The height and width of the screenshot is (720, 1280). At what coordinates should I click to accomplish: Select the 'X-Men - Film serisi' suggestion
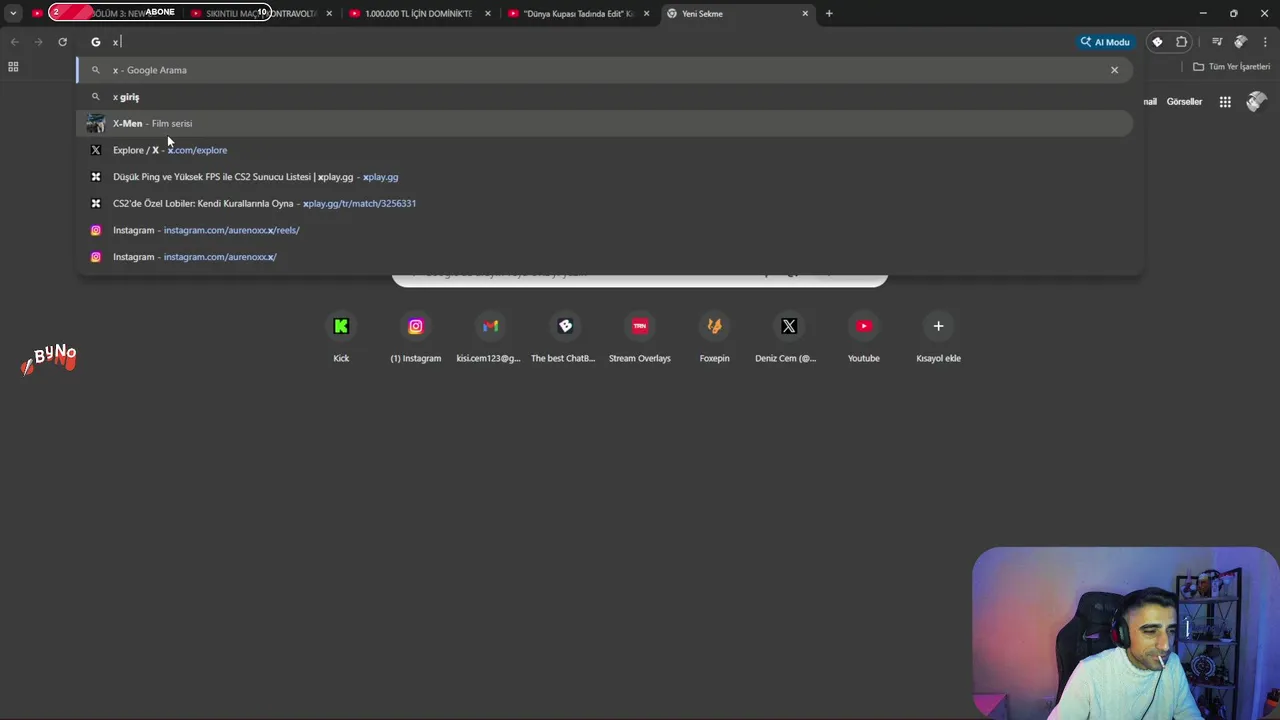604,123
